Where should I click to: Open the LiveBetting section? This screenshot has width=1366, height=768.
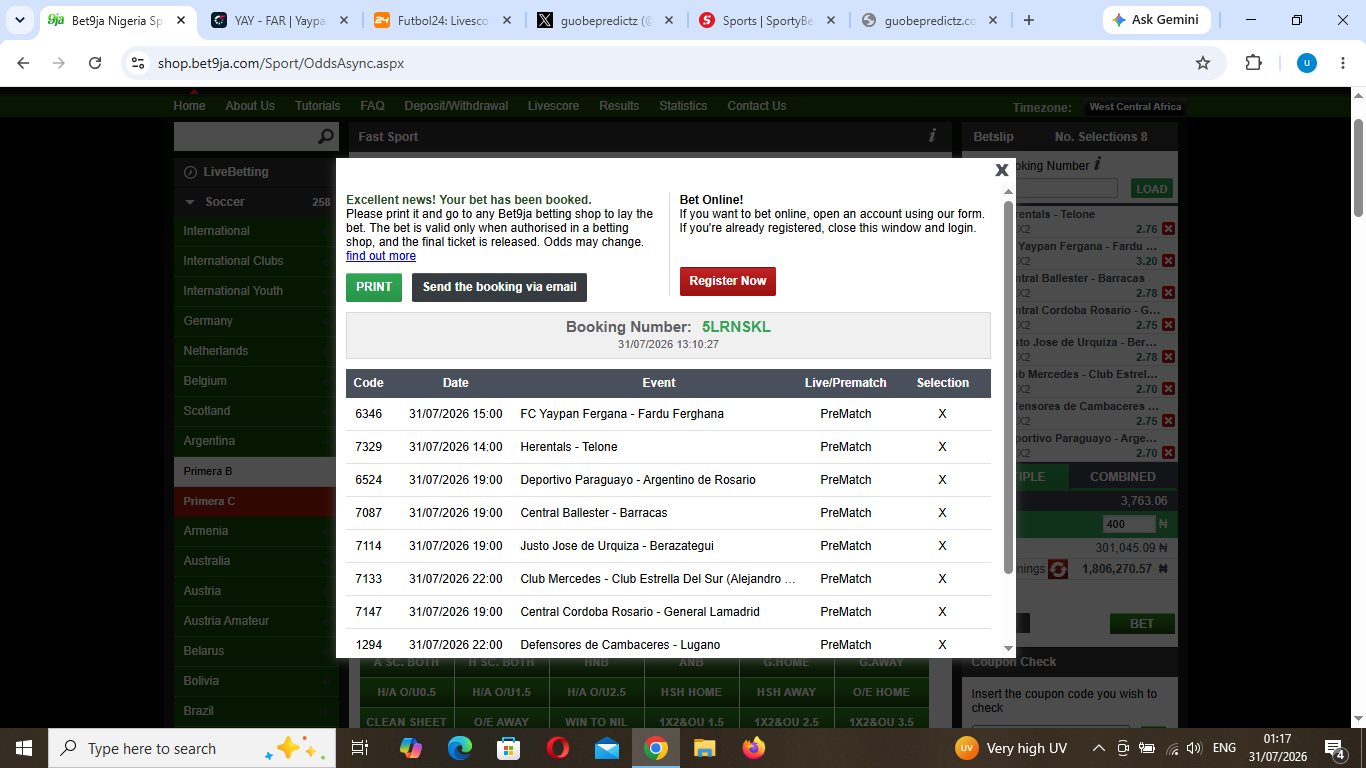(255, 172)
